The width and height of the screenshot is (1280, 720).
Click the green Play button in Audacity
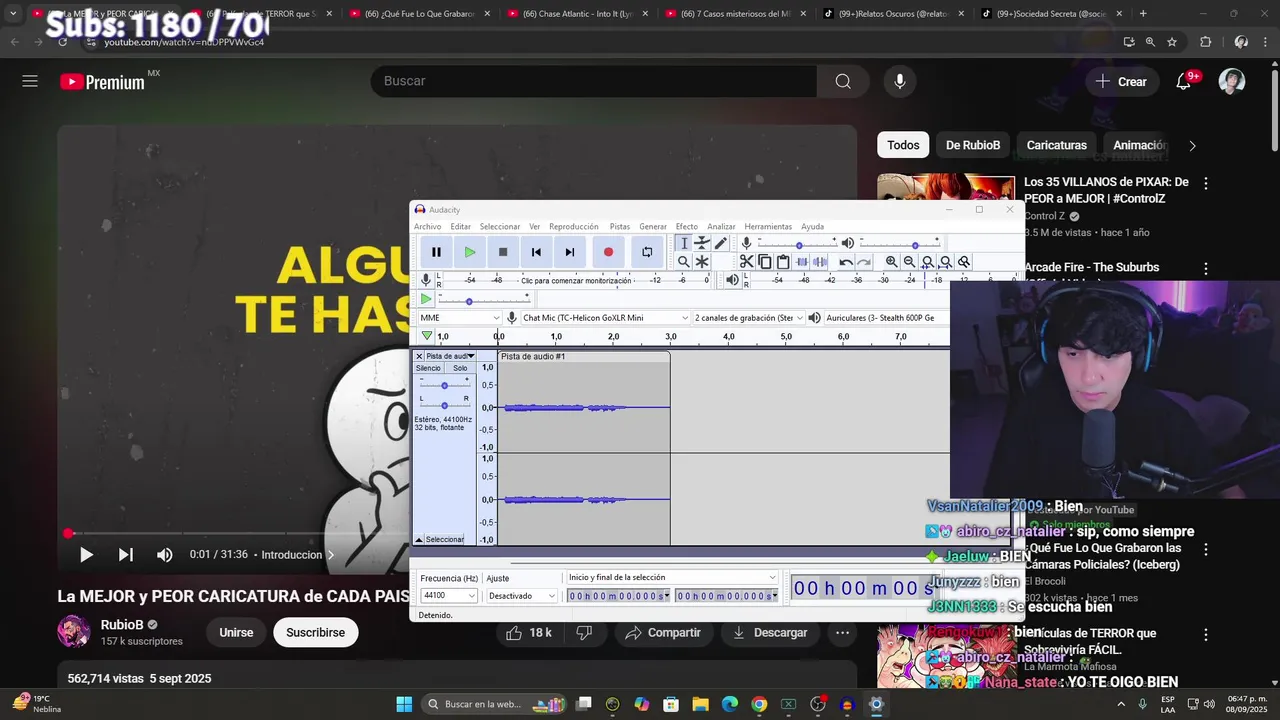pyautogui.click(x=469, y=252)
